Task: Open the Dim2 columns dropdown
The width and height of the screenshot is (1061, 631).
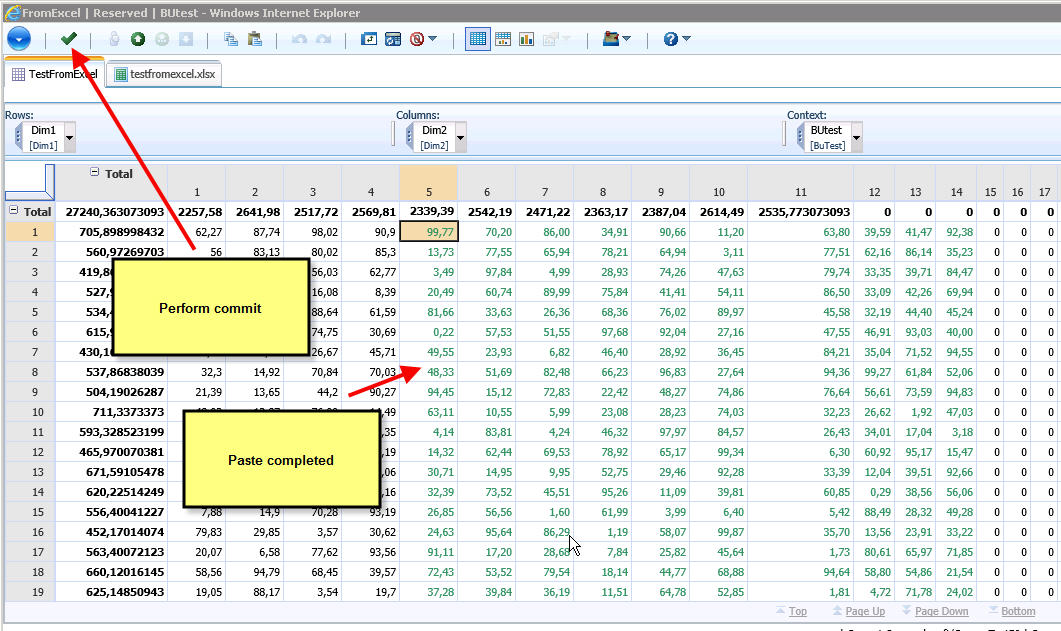Action: (460, 137)
